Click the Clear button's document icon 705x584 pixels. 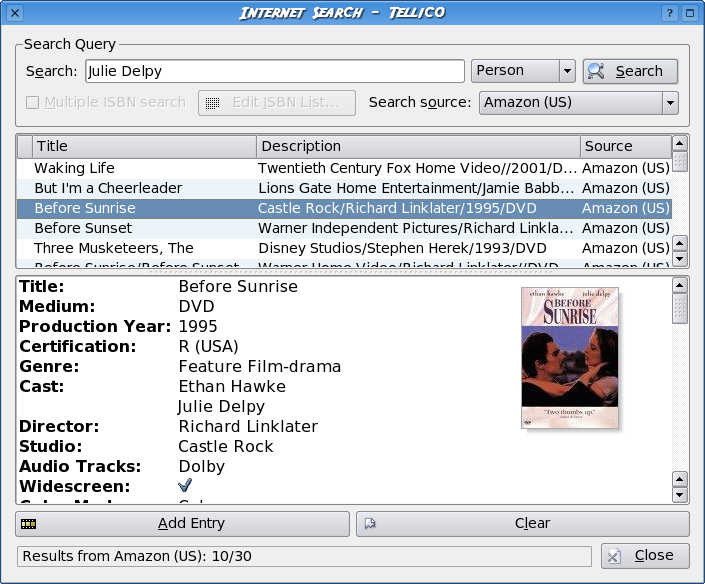(x=370, y=524)
